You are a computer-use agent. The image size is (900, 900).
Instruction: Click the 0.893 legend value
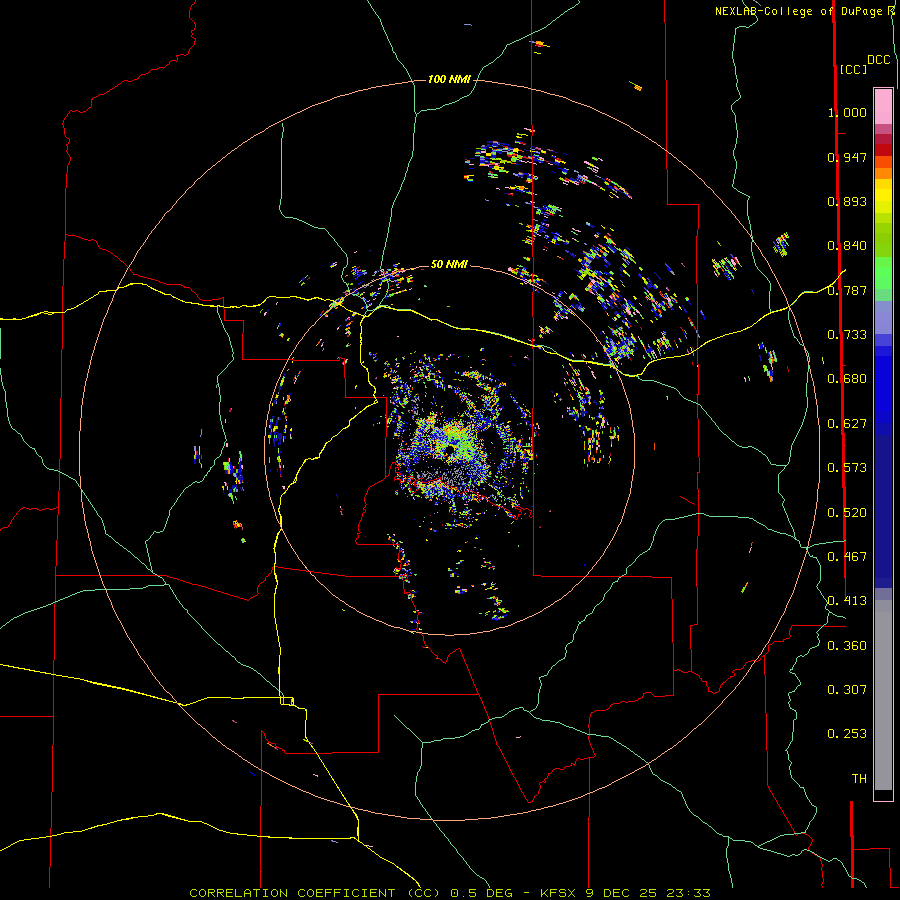click(847, 201)
